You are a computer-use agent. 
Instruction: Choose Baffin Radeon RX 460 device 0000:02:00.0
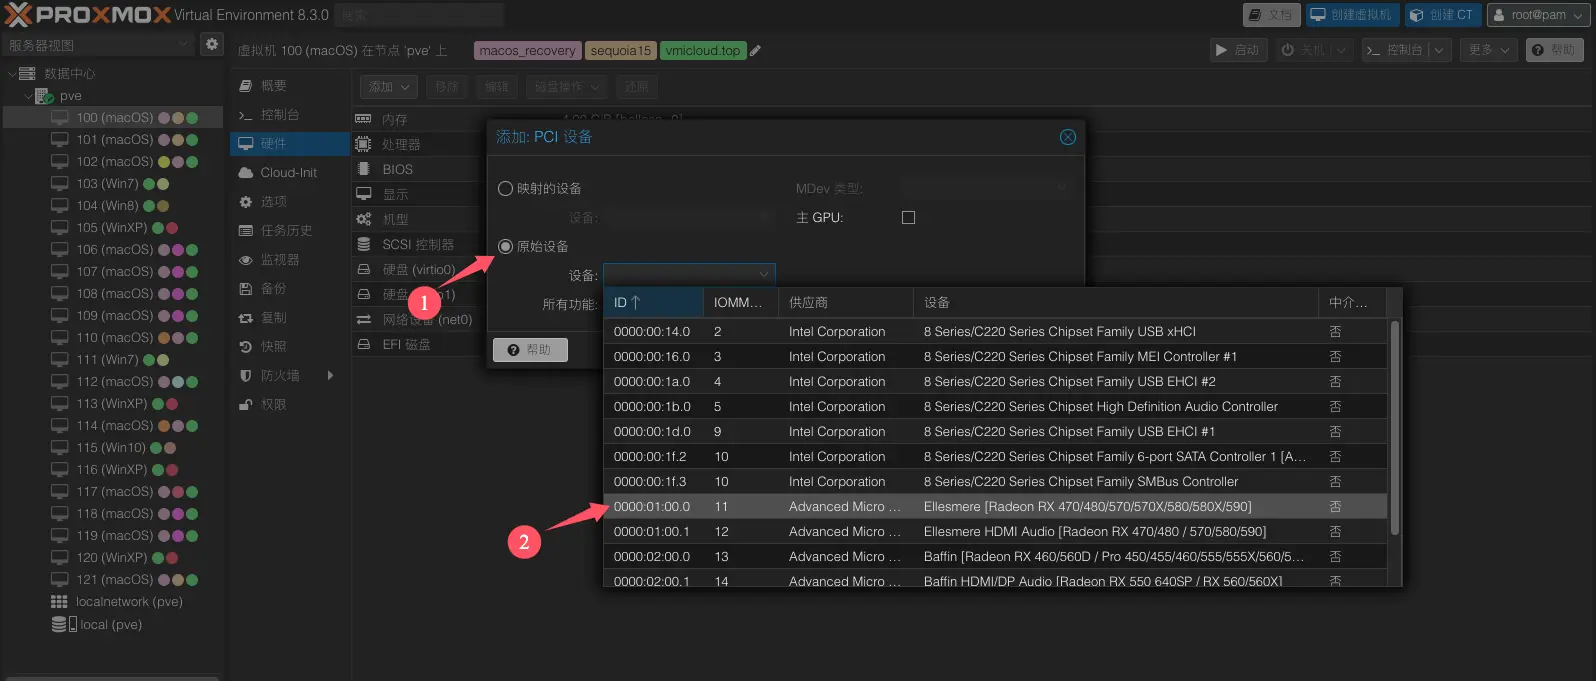(995, 556)
